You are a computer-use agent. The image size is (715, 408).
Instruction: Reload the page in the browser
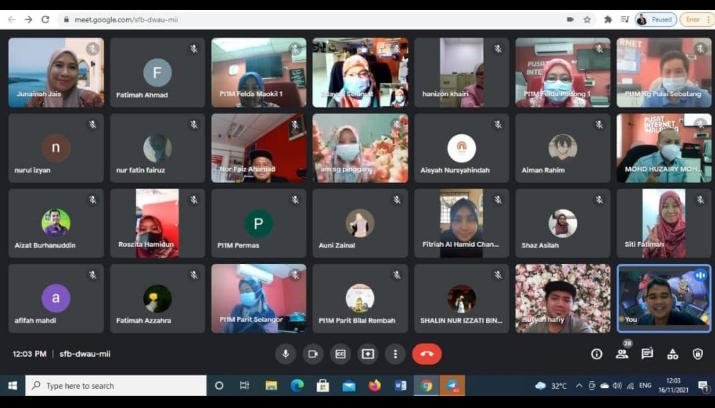click(x=45, y=19)
